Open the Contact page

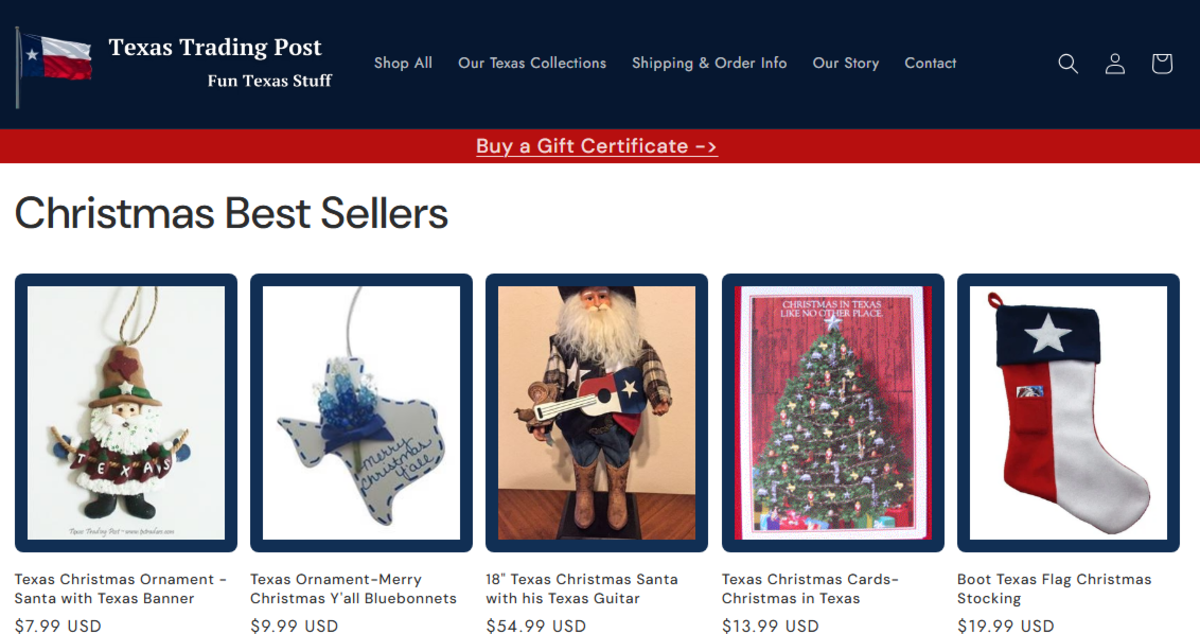[930, 63]
